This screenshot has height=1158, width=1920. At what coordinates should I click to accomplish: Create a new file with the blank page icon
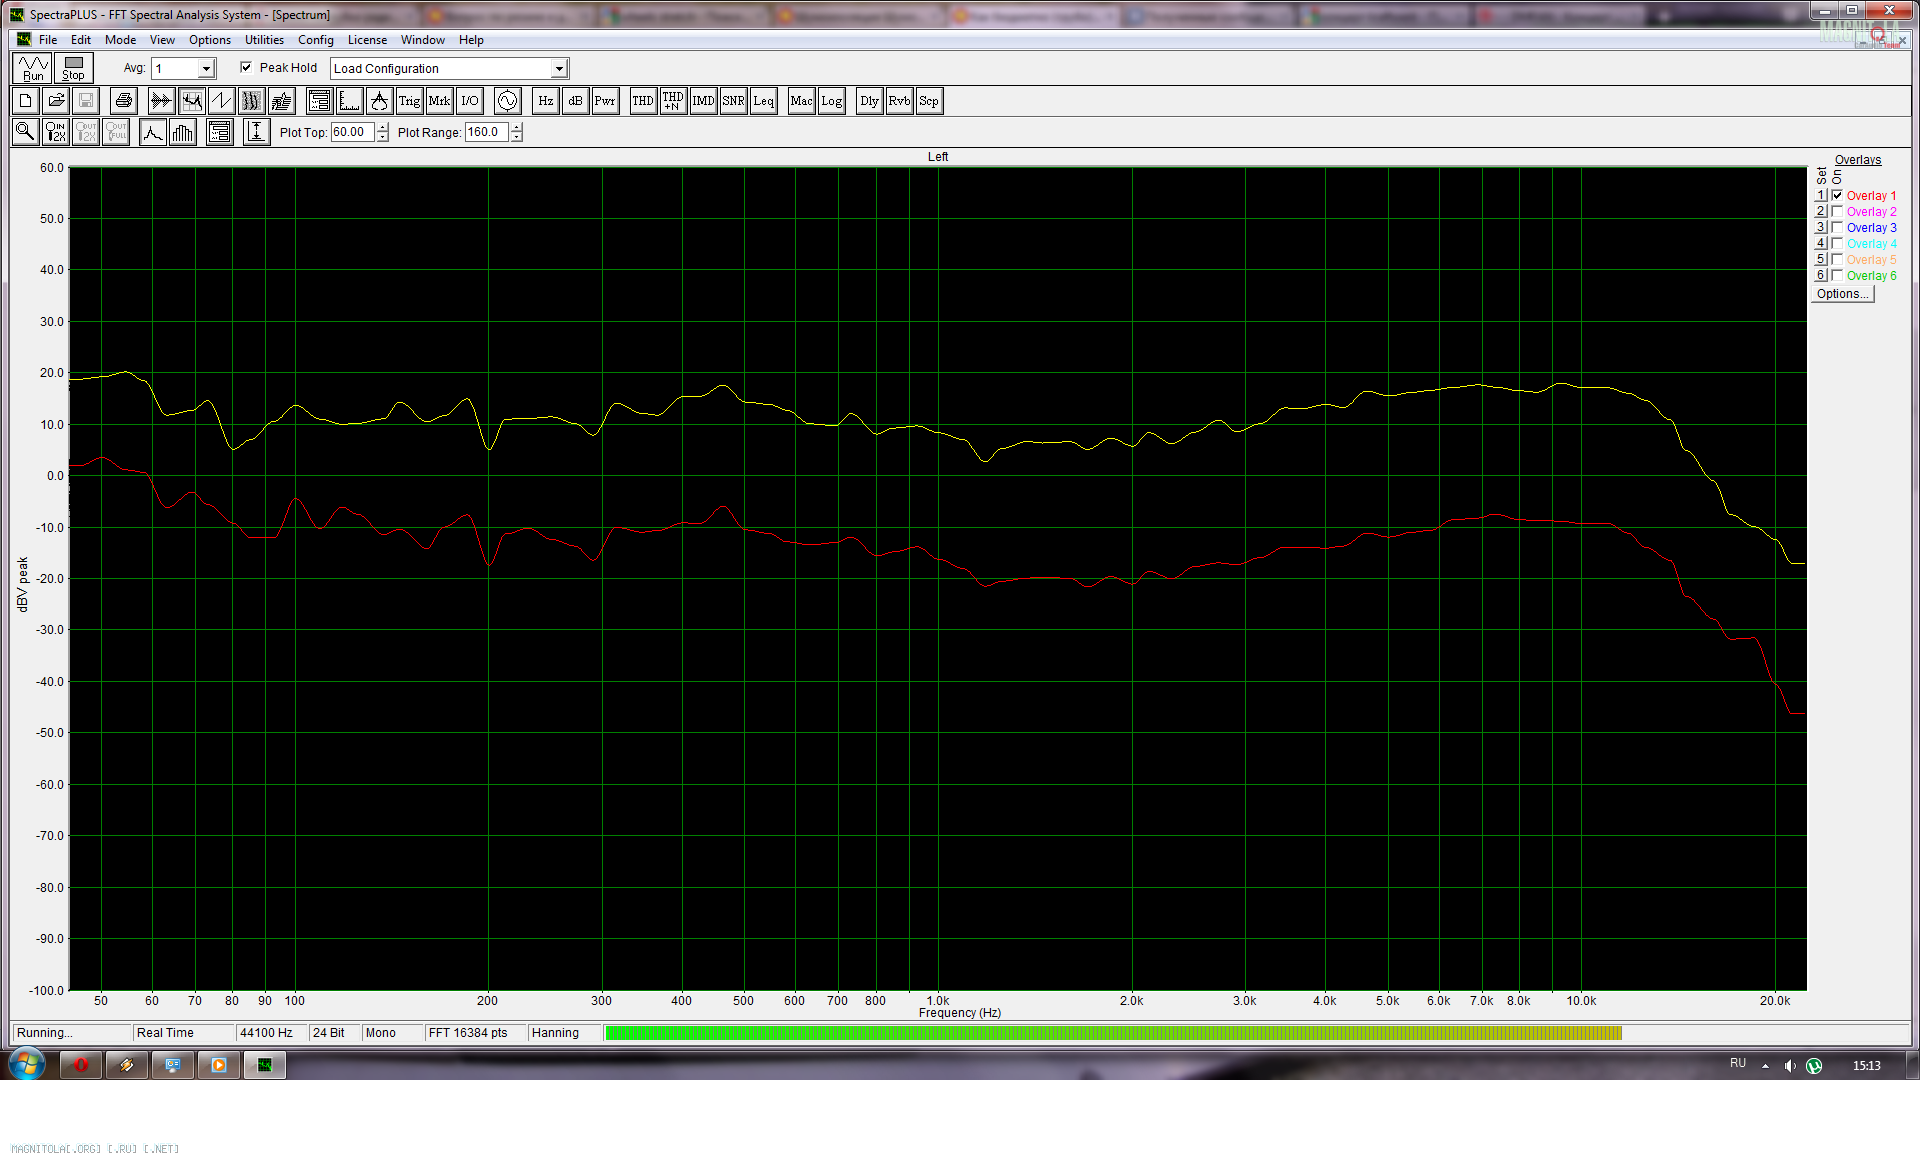click(26, 101)
